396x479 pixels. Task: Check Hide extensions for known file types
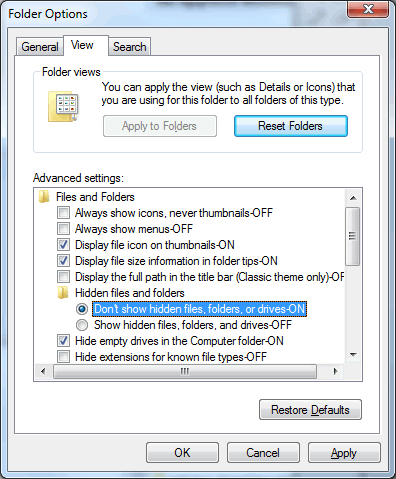click(x=63, y=357)
